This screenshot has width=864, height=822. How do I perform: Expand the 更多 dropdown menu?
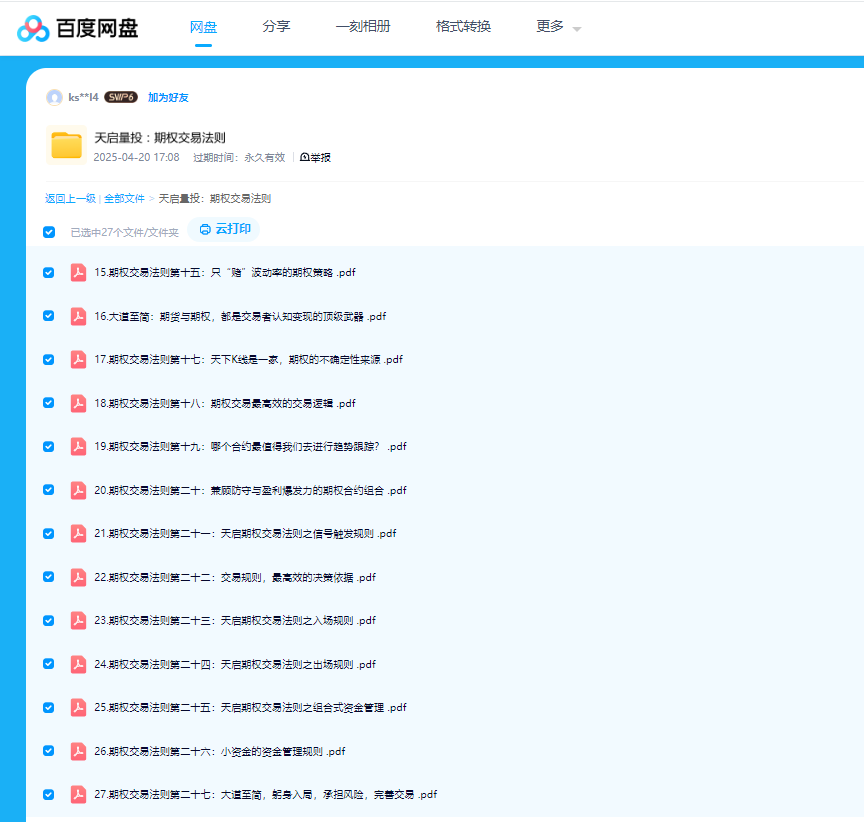[x=558, y=27]
